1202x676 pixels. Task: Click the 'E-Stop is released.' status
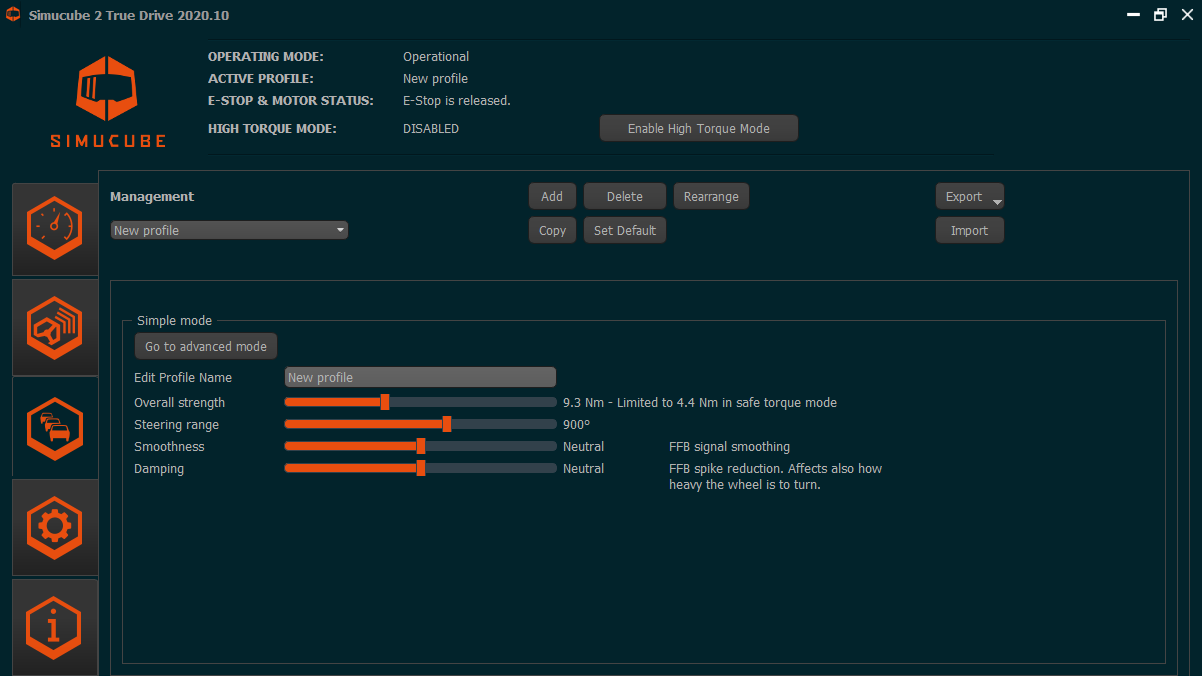click(x=457, y=101)
